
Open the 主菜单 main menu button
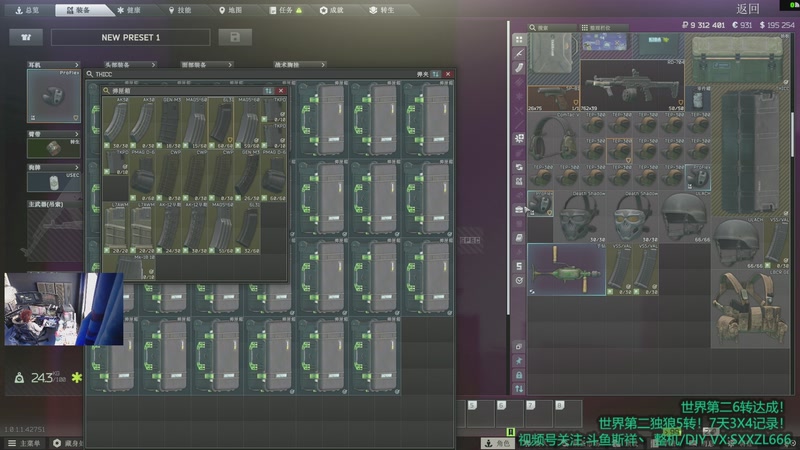(24, 443)
